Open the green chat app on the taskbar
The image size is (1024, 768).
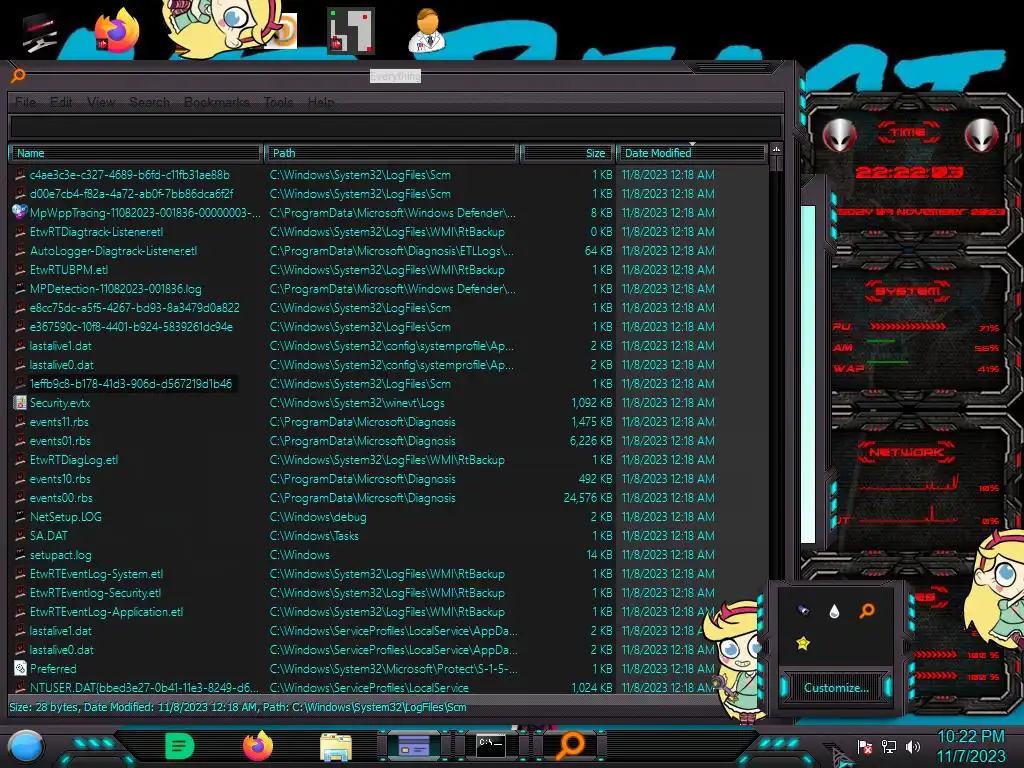tap(179, 746)
